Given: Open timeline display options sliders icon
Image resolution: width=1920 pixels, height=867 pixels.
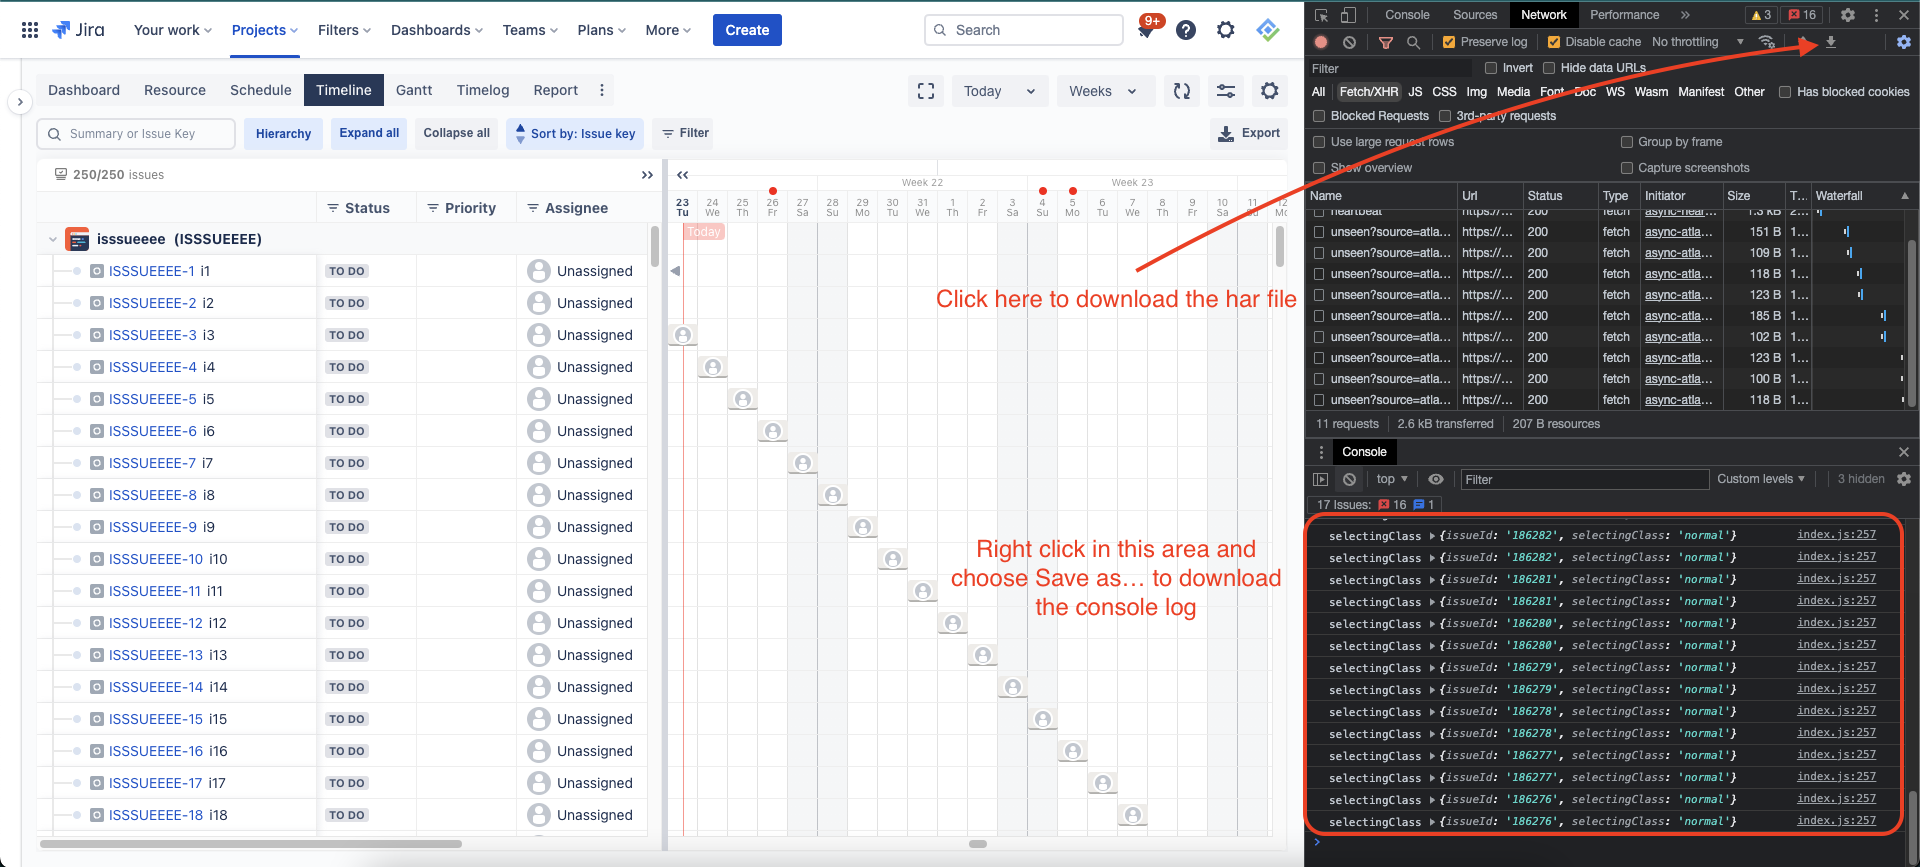Looking at the screenshot, I should (1225, 91).
